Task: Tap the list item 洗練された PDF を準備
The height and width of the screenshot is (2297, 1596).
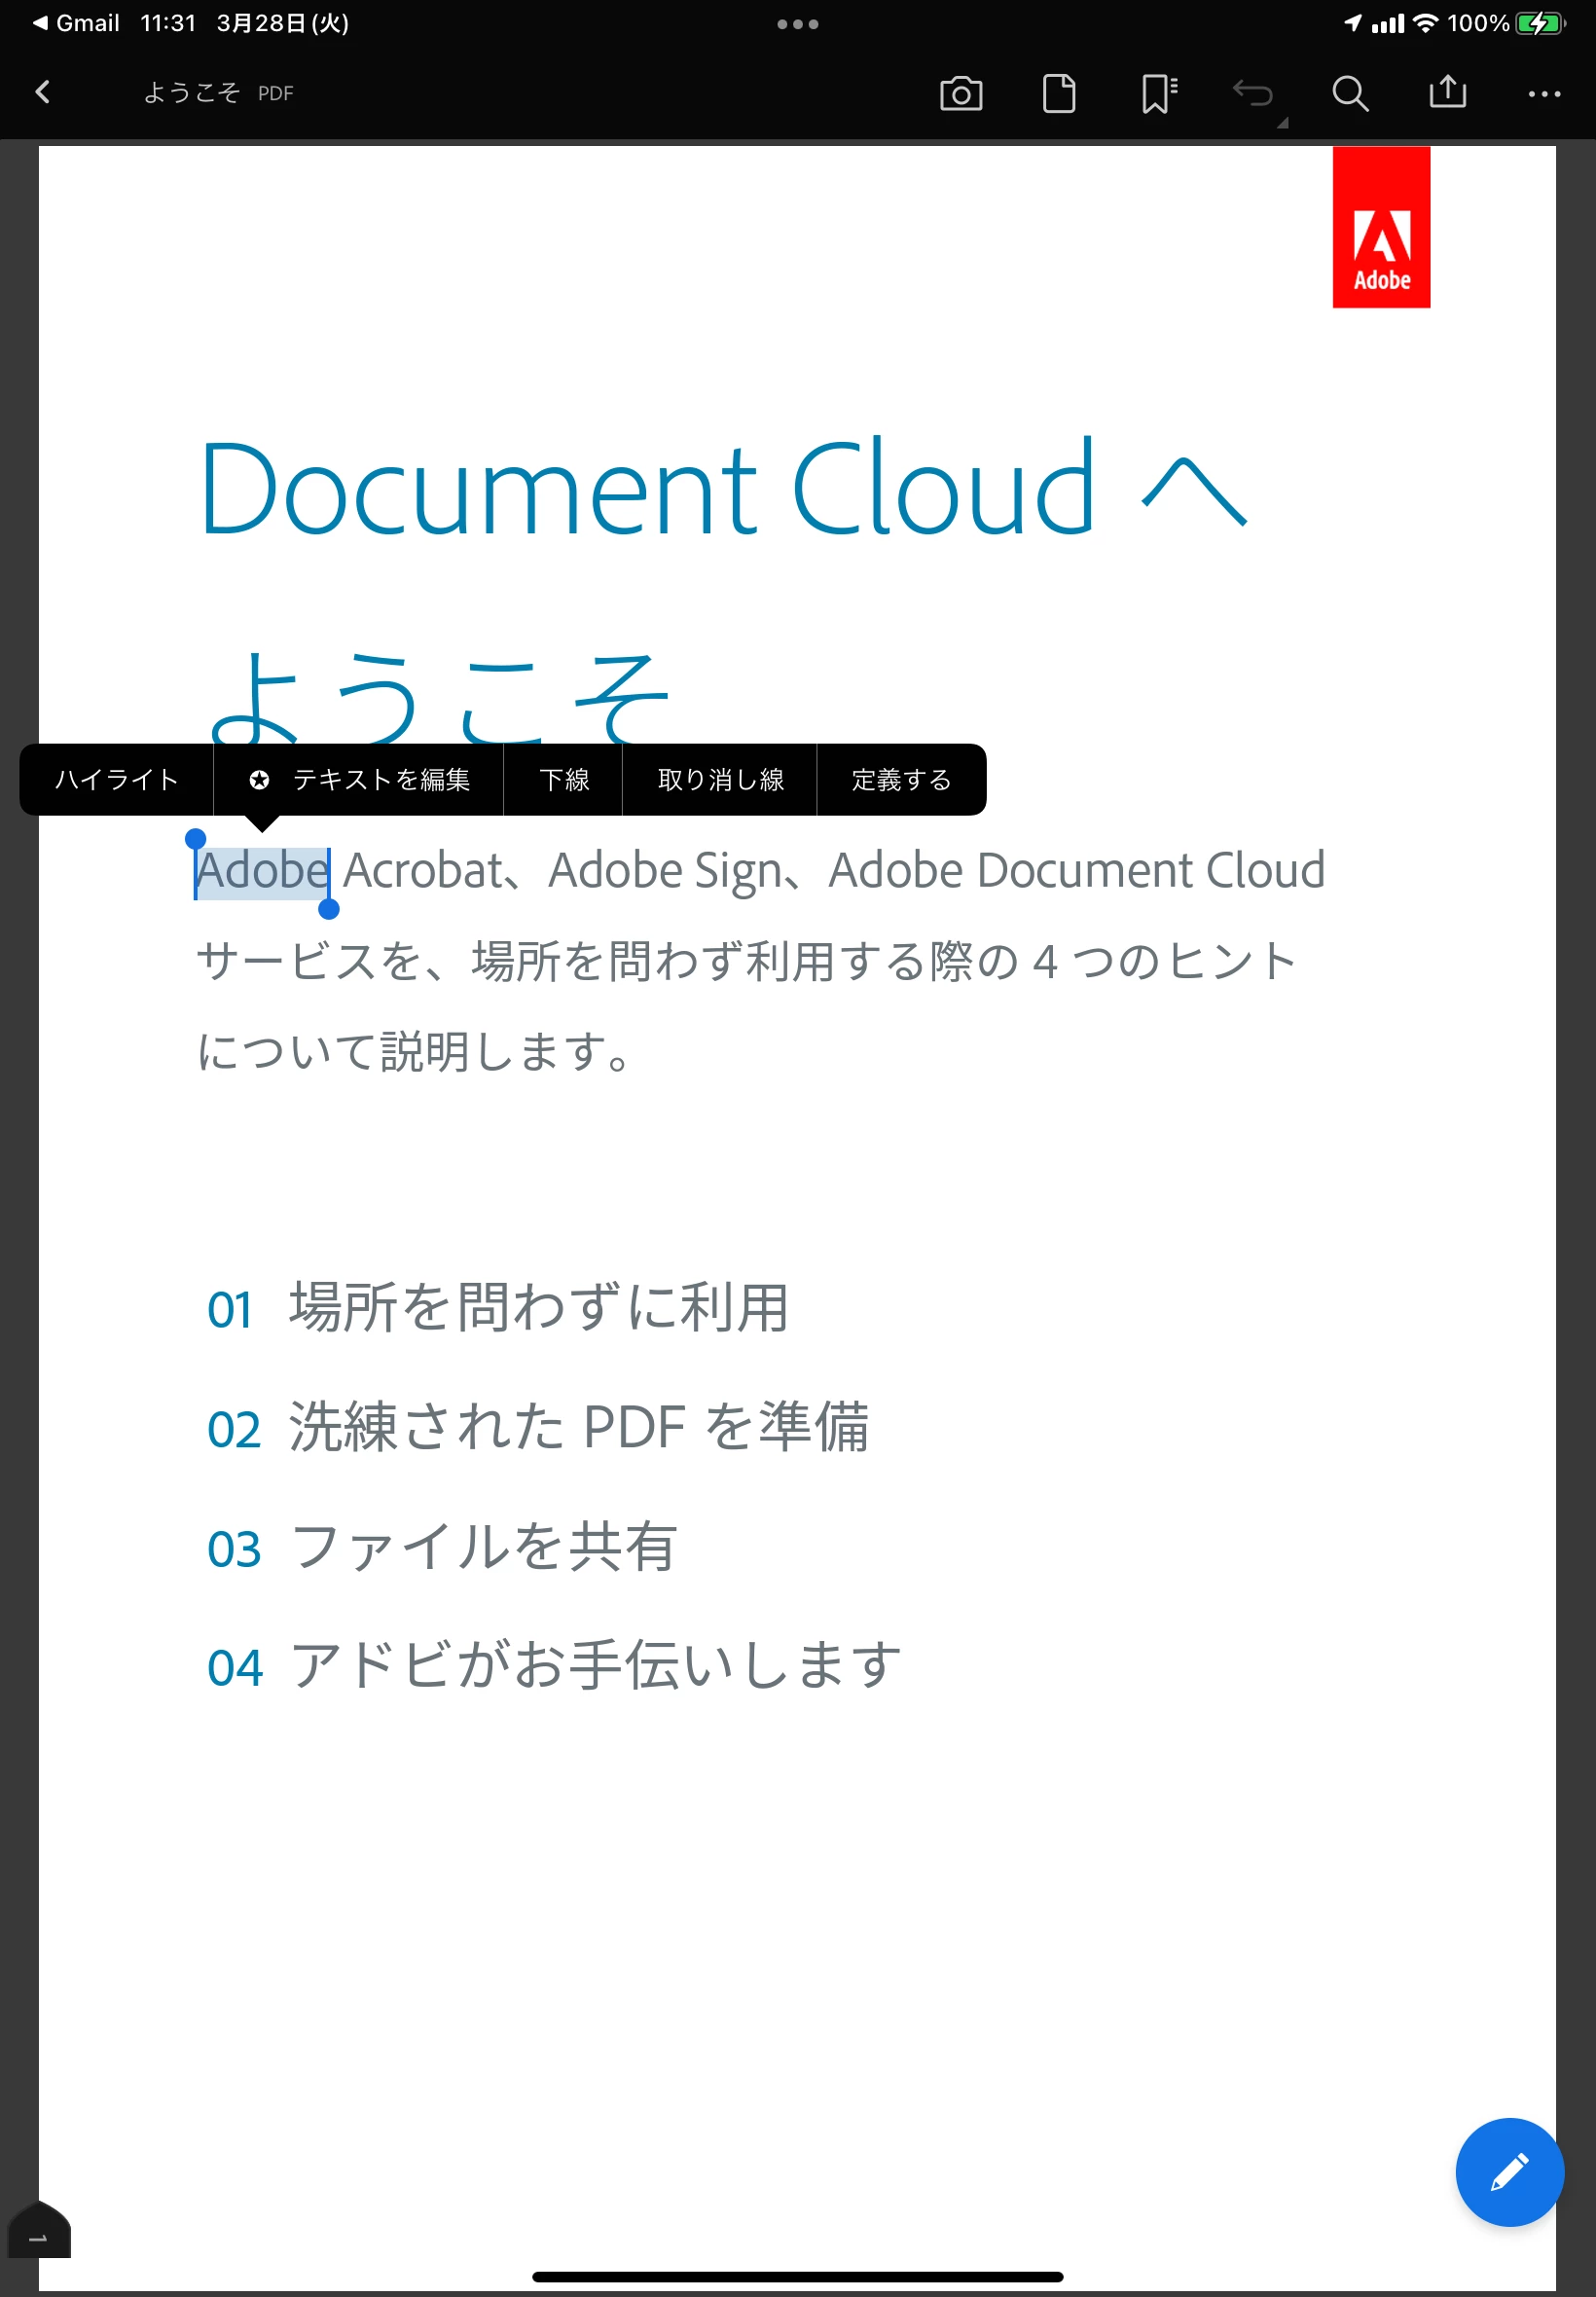Action: click(x=579, y=1427)
